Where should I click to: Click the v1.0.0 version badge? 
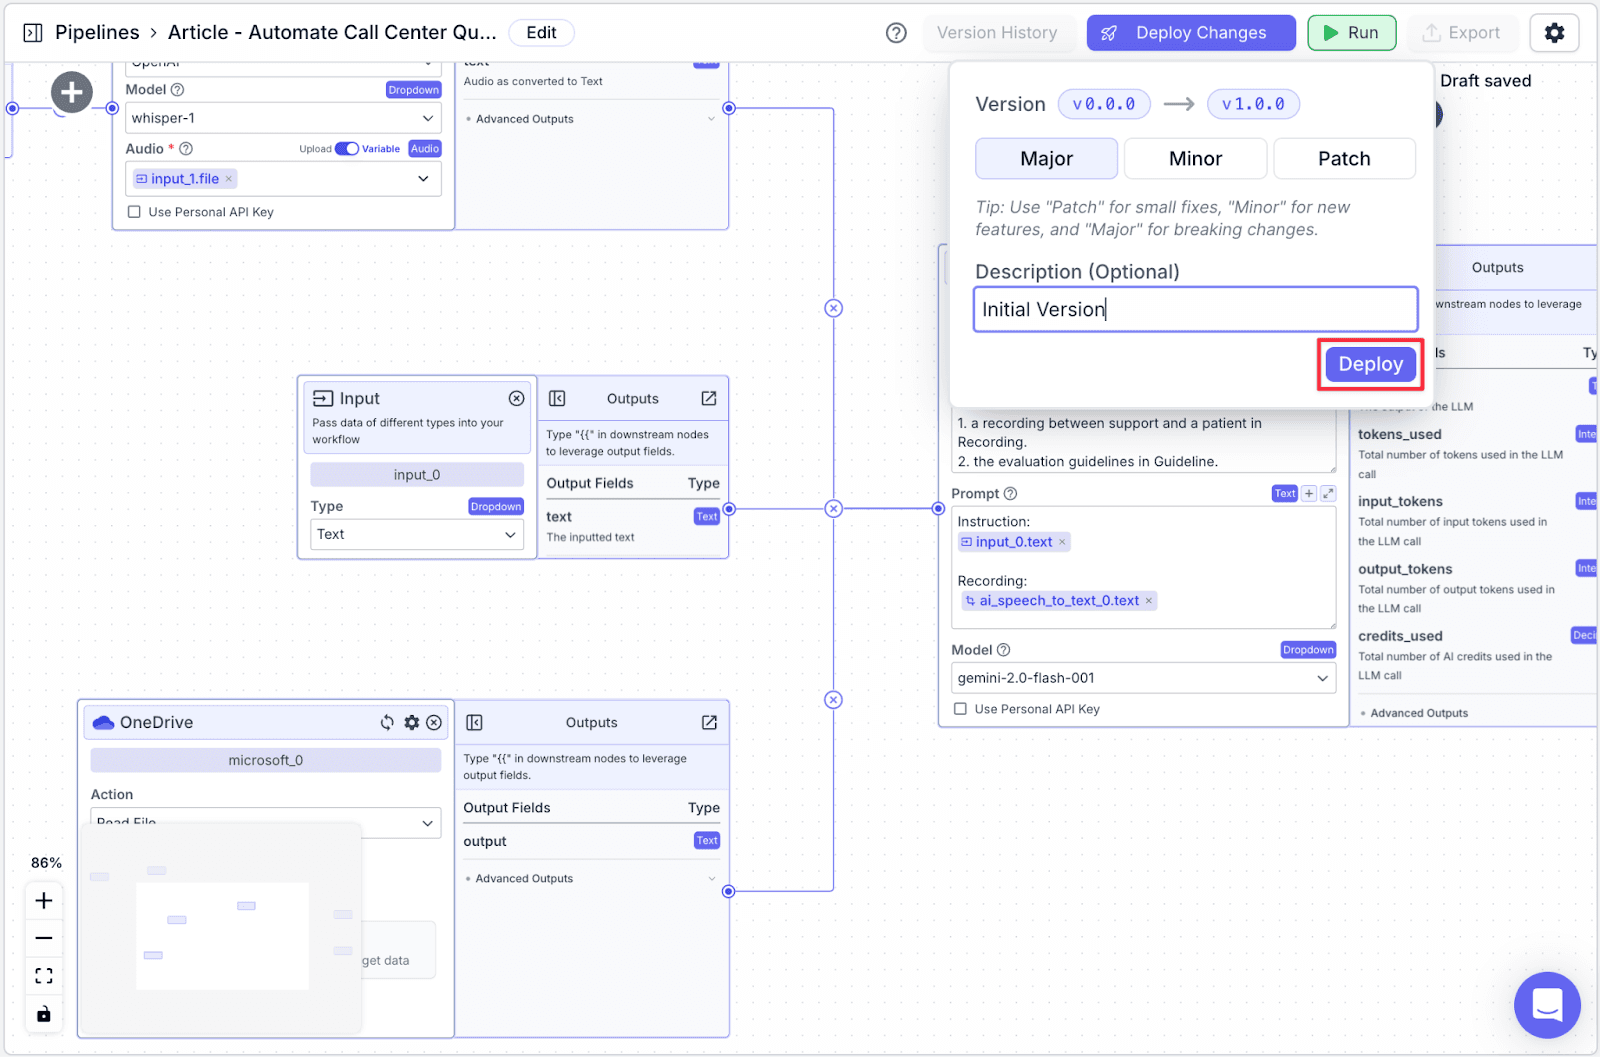[x=1253, y=104]
